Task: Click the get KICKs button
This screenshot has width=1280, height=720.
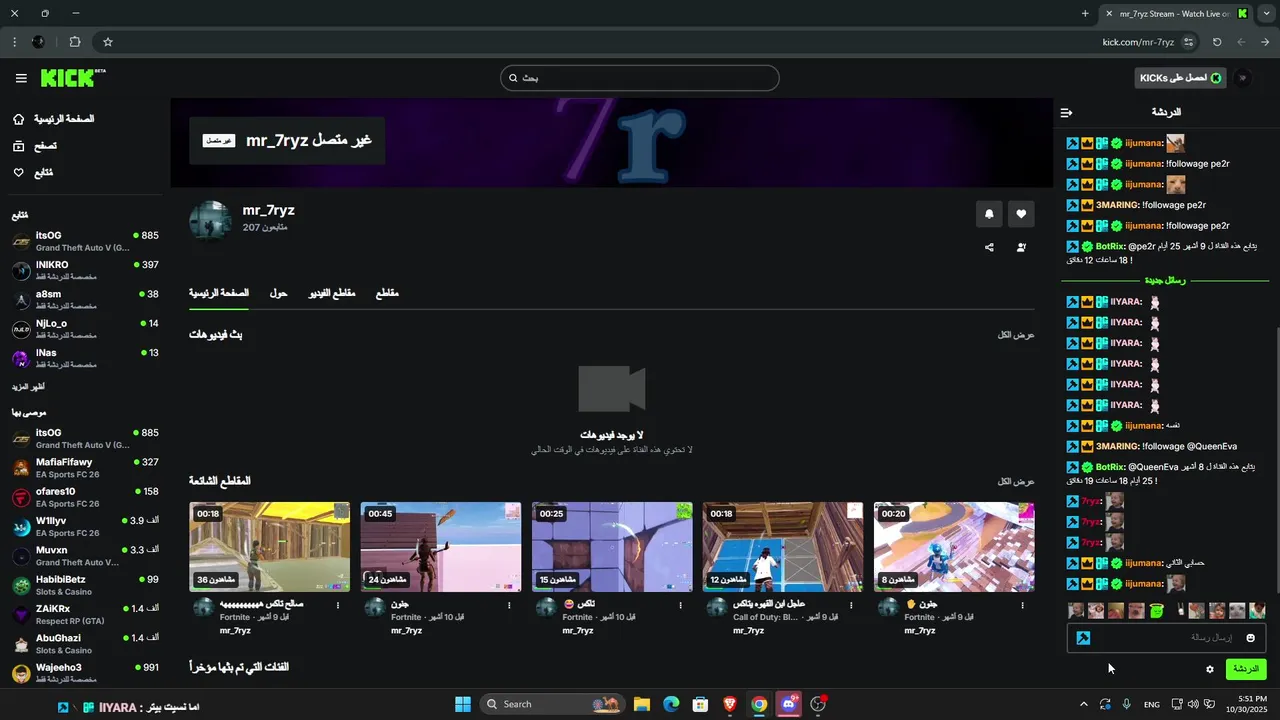Action: (1181, 78)
